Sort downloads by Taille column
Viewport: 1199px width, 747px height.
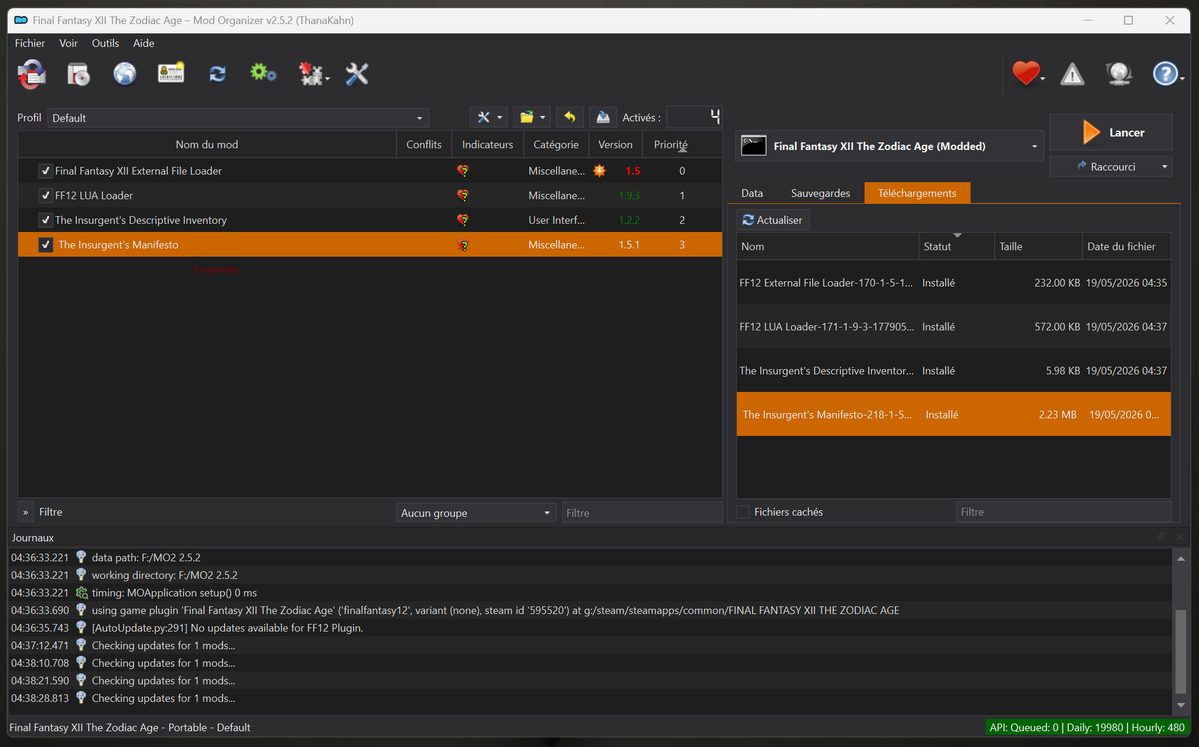click(1038, 246)
